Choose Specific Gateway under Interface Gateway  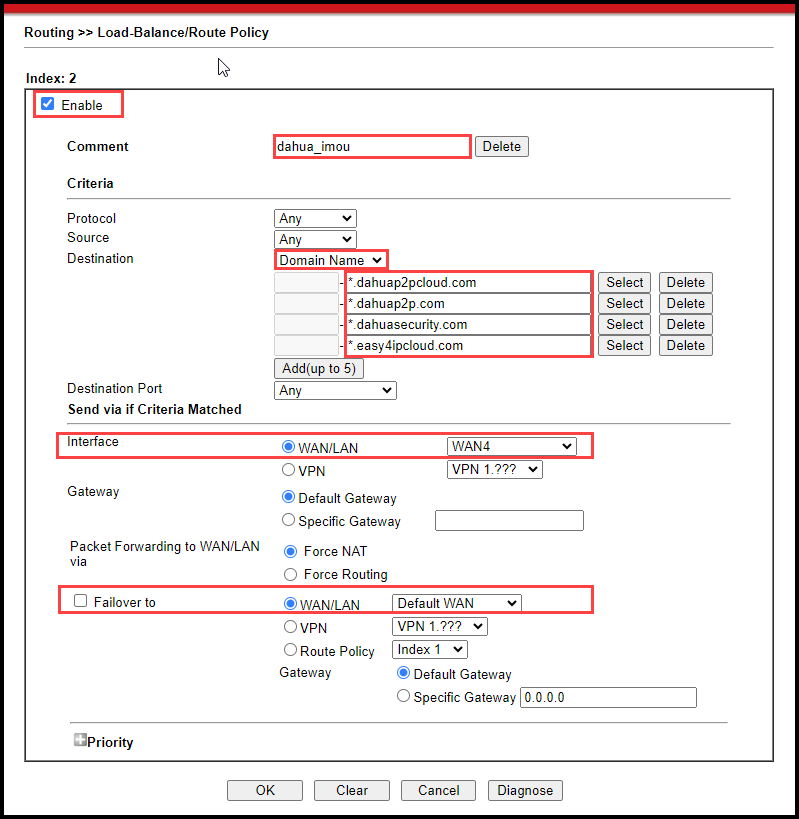tap(288, 520)
